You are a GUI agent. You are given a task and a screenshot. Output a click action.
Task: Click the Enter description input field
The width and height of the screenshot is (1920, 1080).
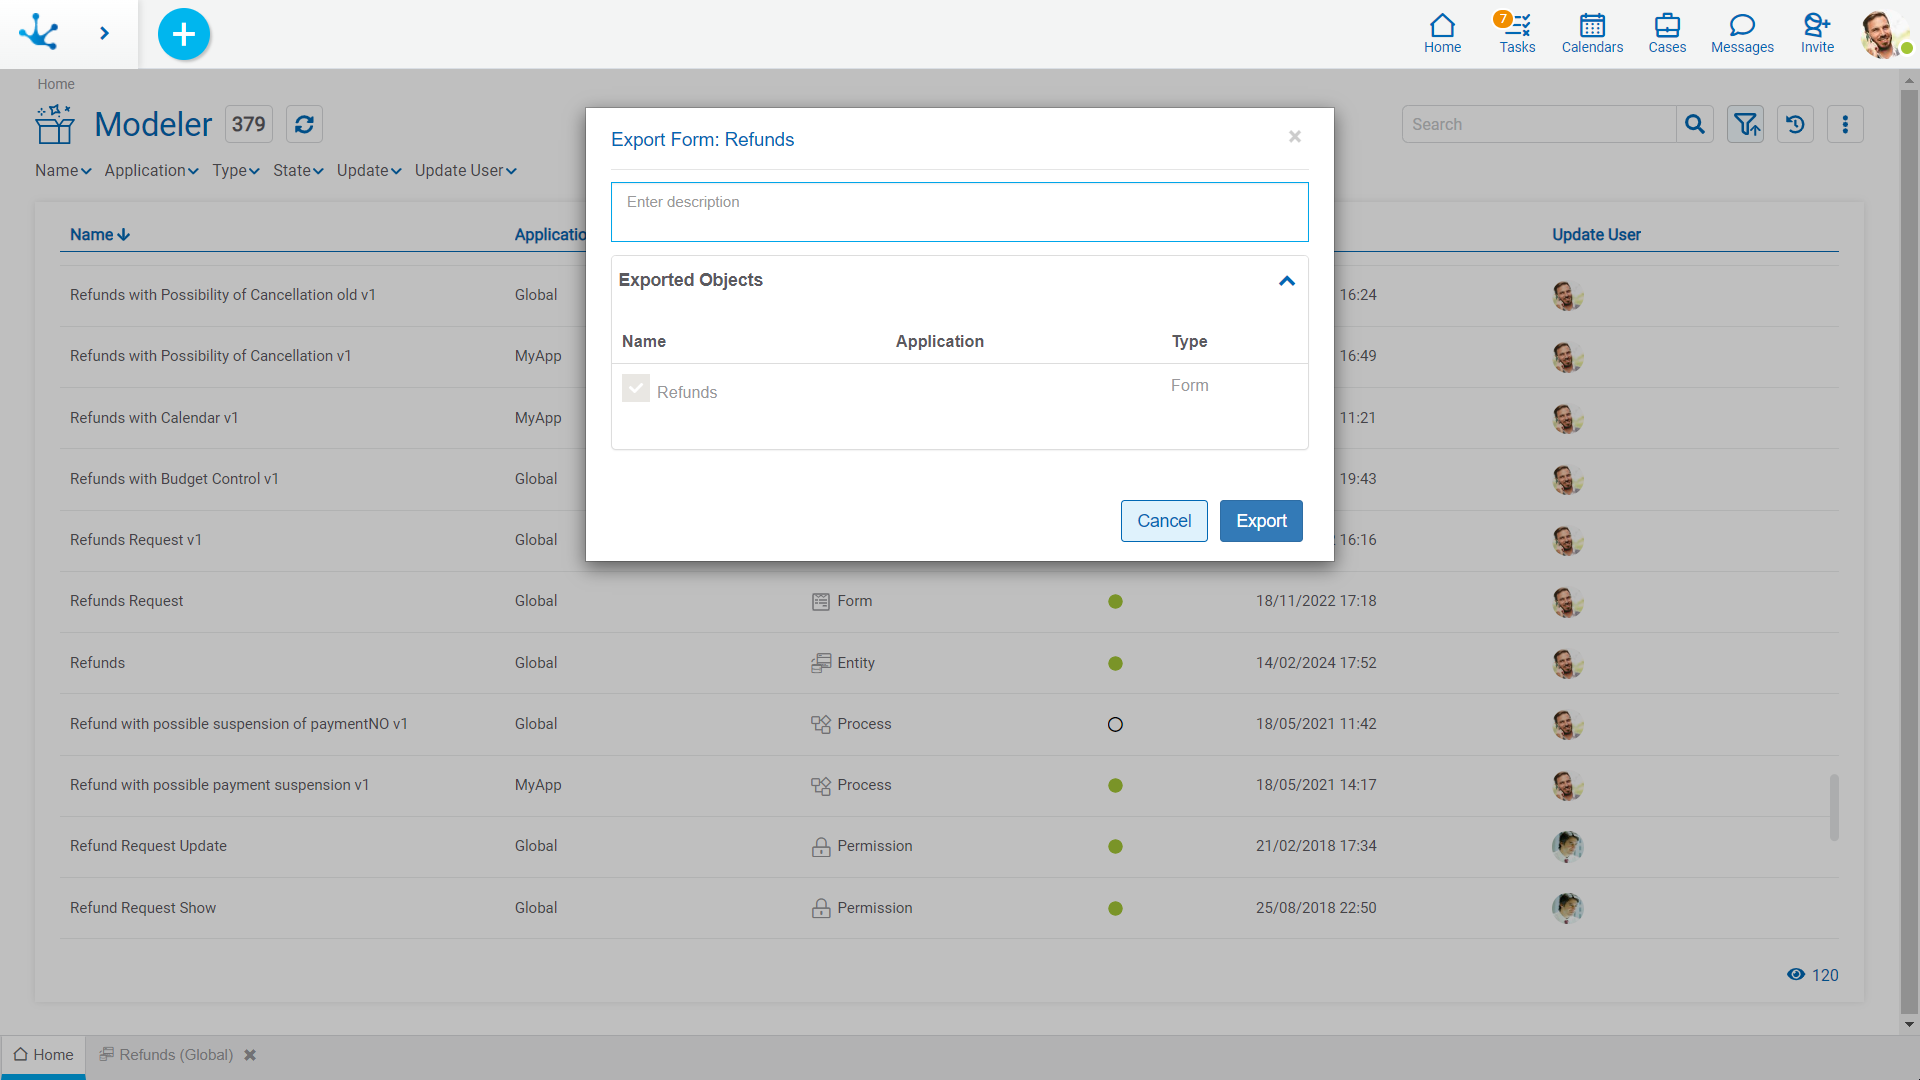[x=959, y=212]
